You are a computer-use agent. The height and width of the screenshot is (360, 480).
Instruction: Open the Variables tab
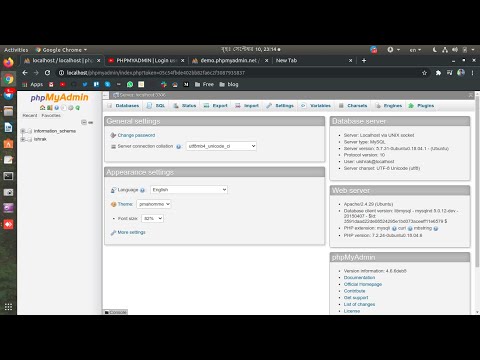316,106
